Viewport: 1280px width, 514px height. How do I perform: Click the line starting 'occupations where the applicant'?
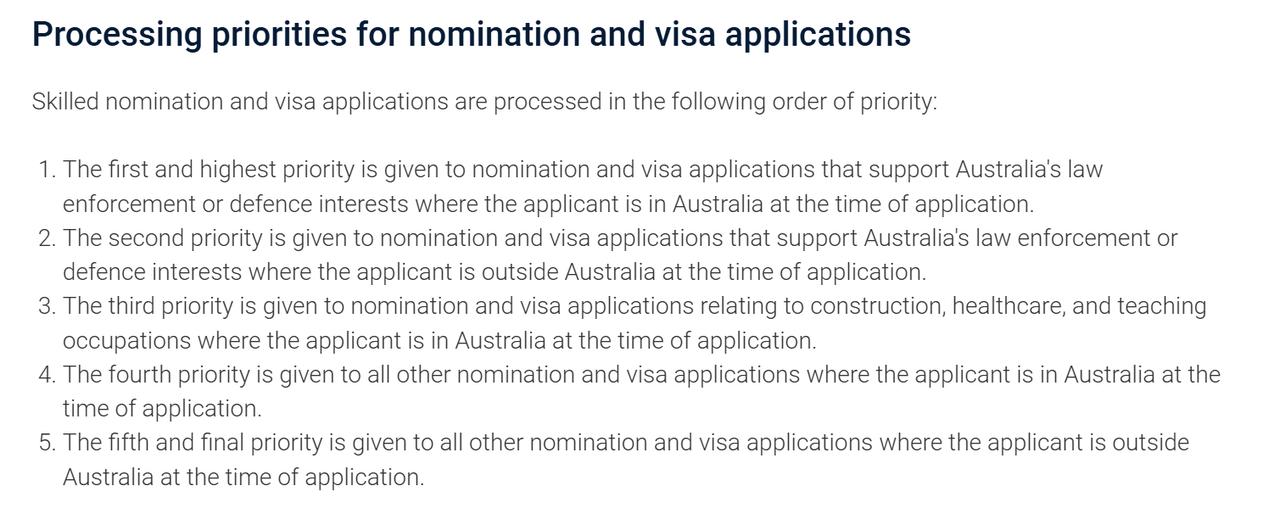pos(440,340)
